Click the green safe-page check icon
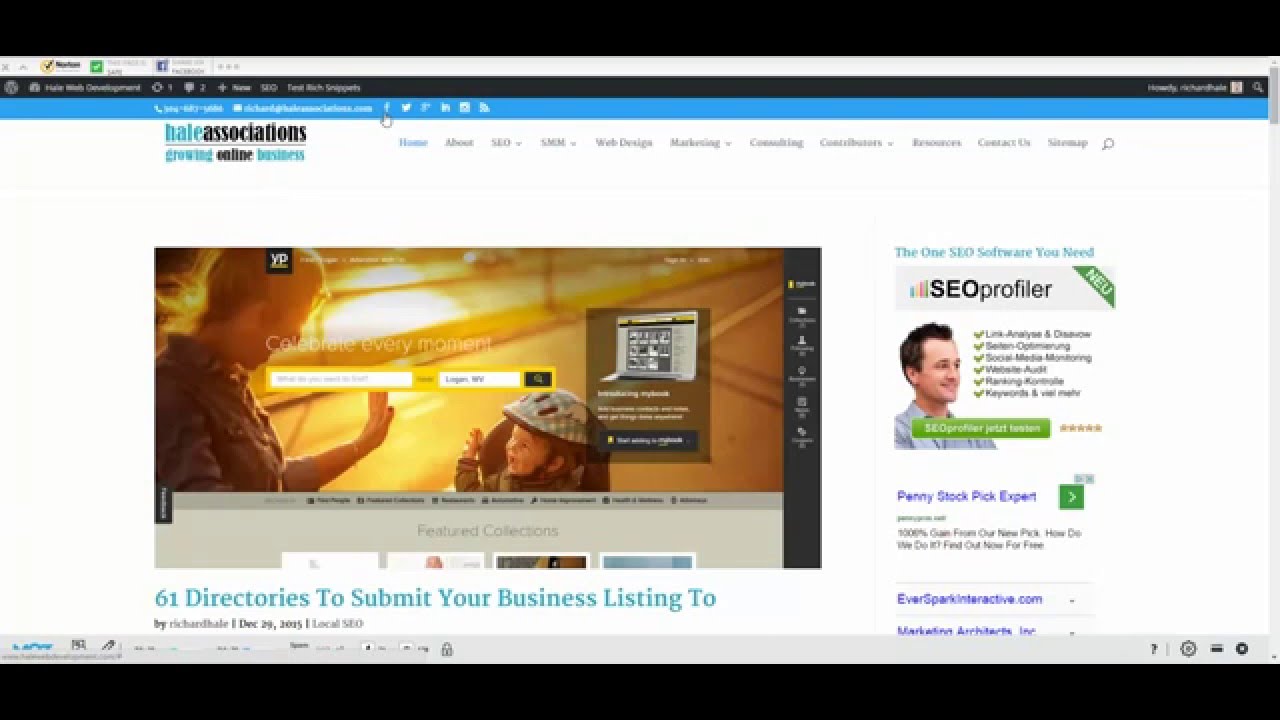1280x720 pixels. (x=96, y=67)
